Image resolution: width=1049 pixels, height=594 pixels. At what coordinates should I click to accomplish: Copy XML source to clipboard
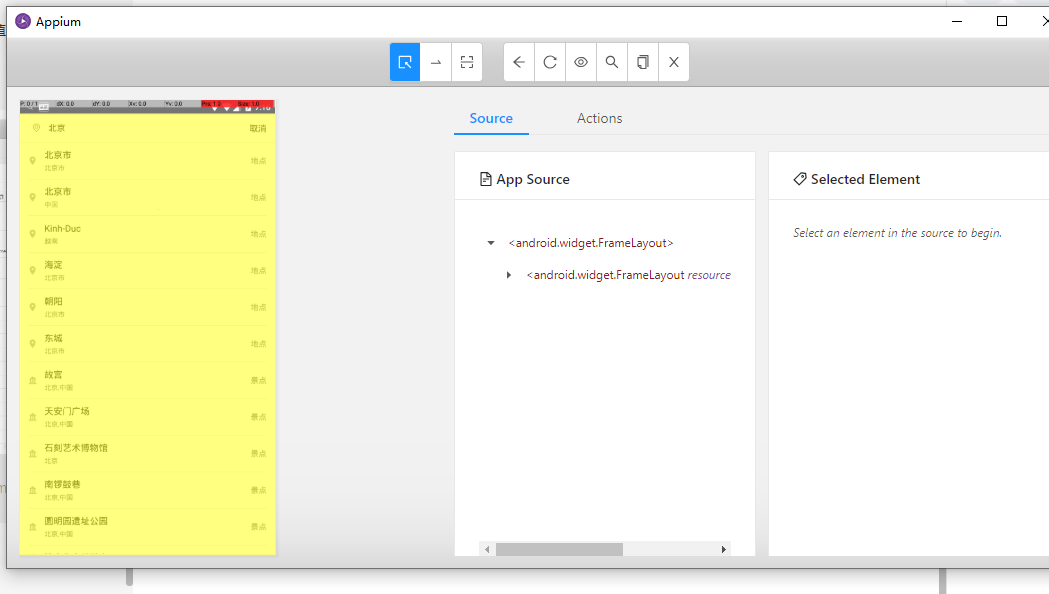coord(643,62)
